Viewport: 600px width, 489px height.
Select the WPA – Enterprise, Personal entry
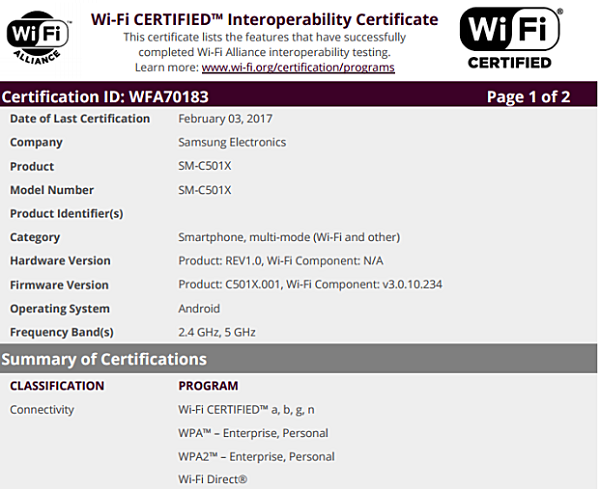tap(253, 433)
